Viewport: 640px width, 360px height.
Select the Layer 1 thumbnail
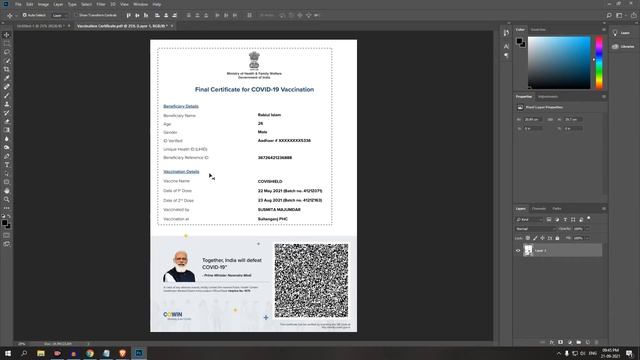coord(528,250)
